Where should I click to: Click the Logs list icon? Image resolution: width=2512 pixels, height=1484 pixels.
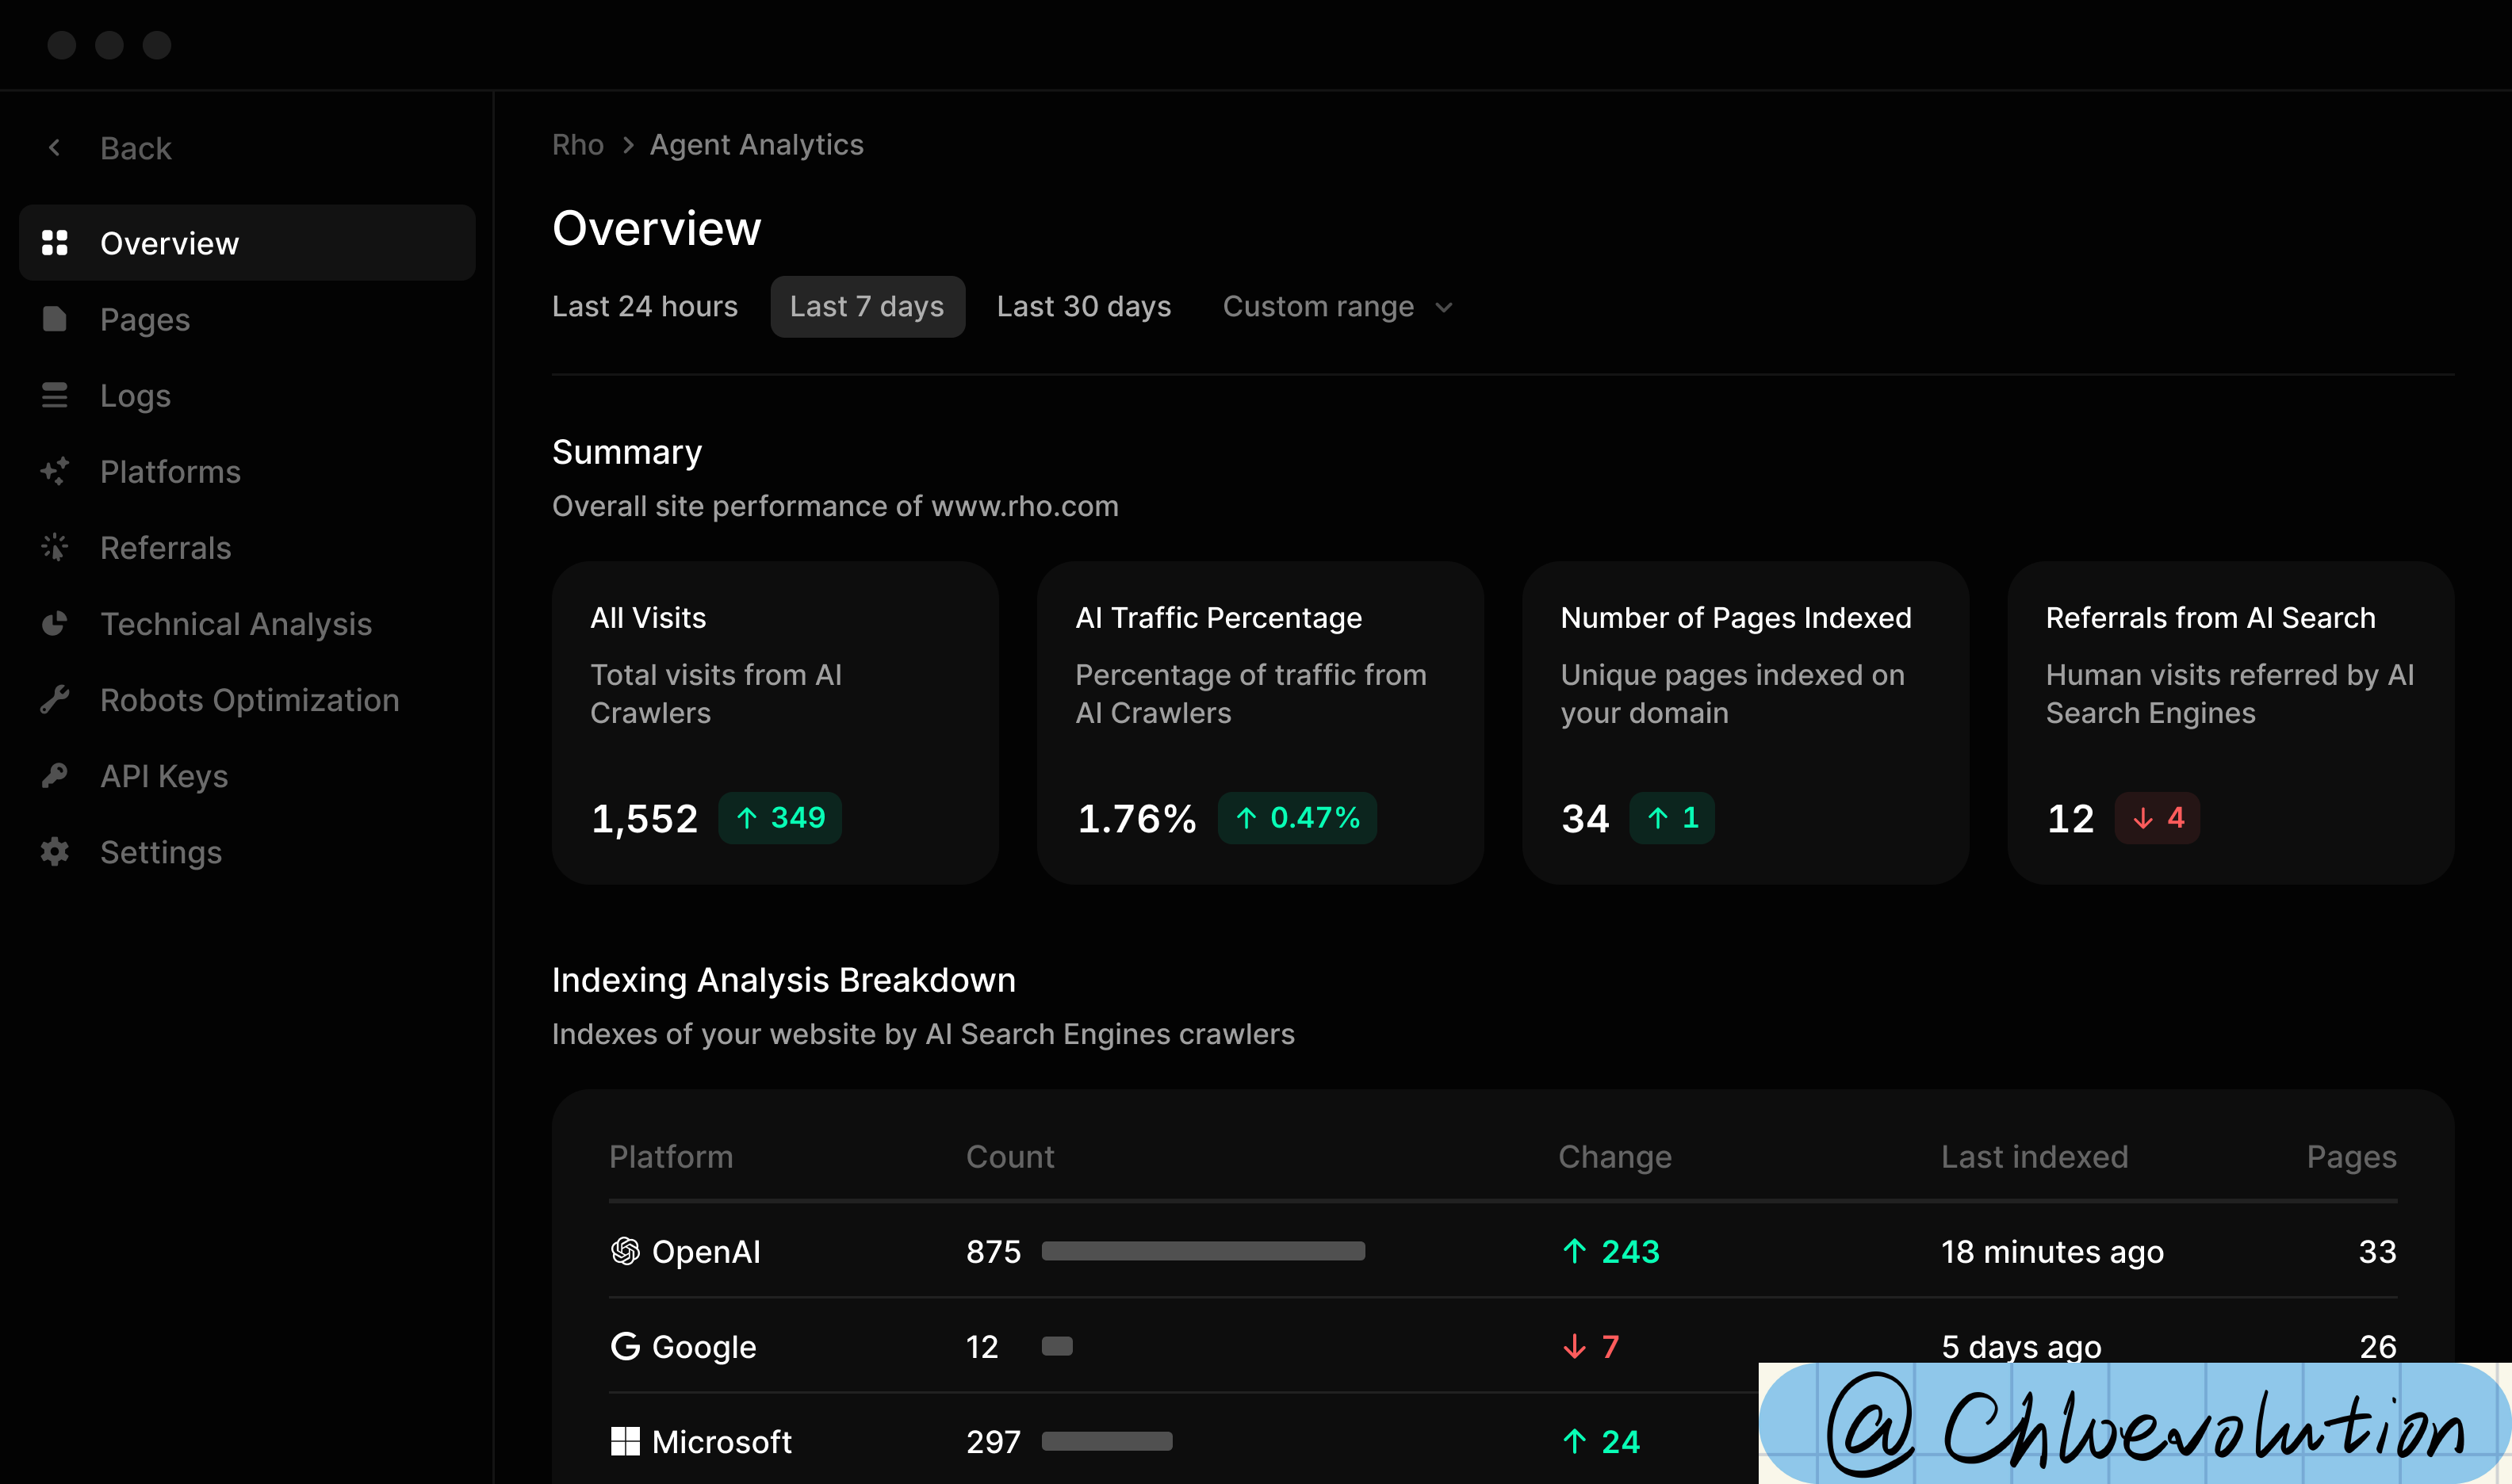[x=54, y=395]
